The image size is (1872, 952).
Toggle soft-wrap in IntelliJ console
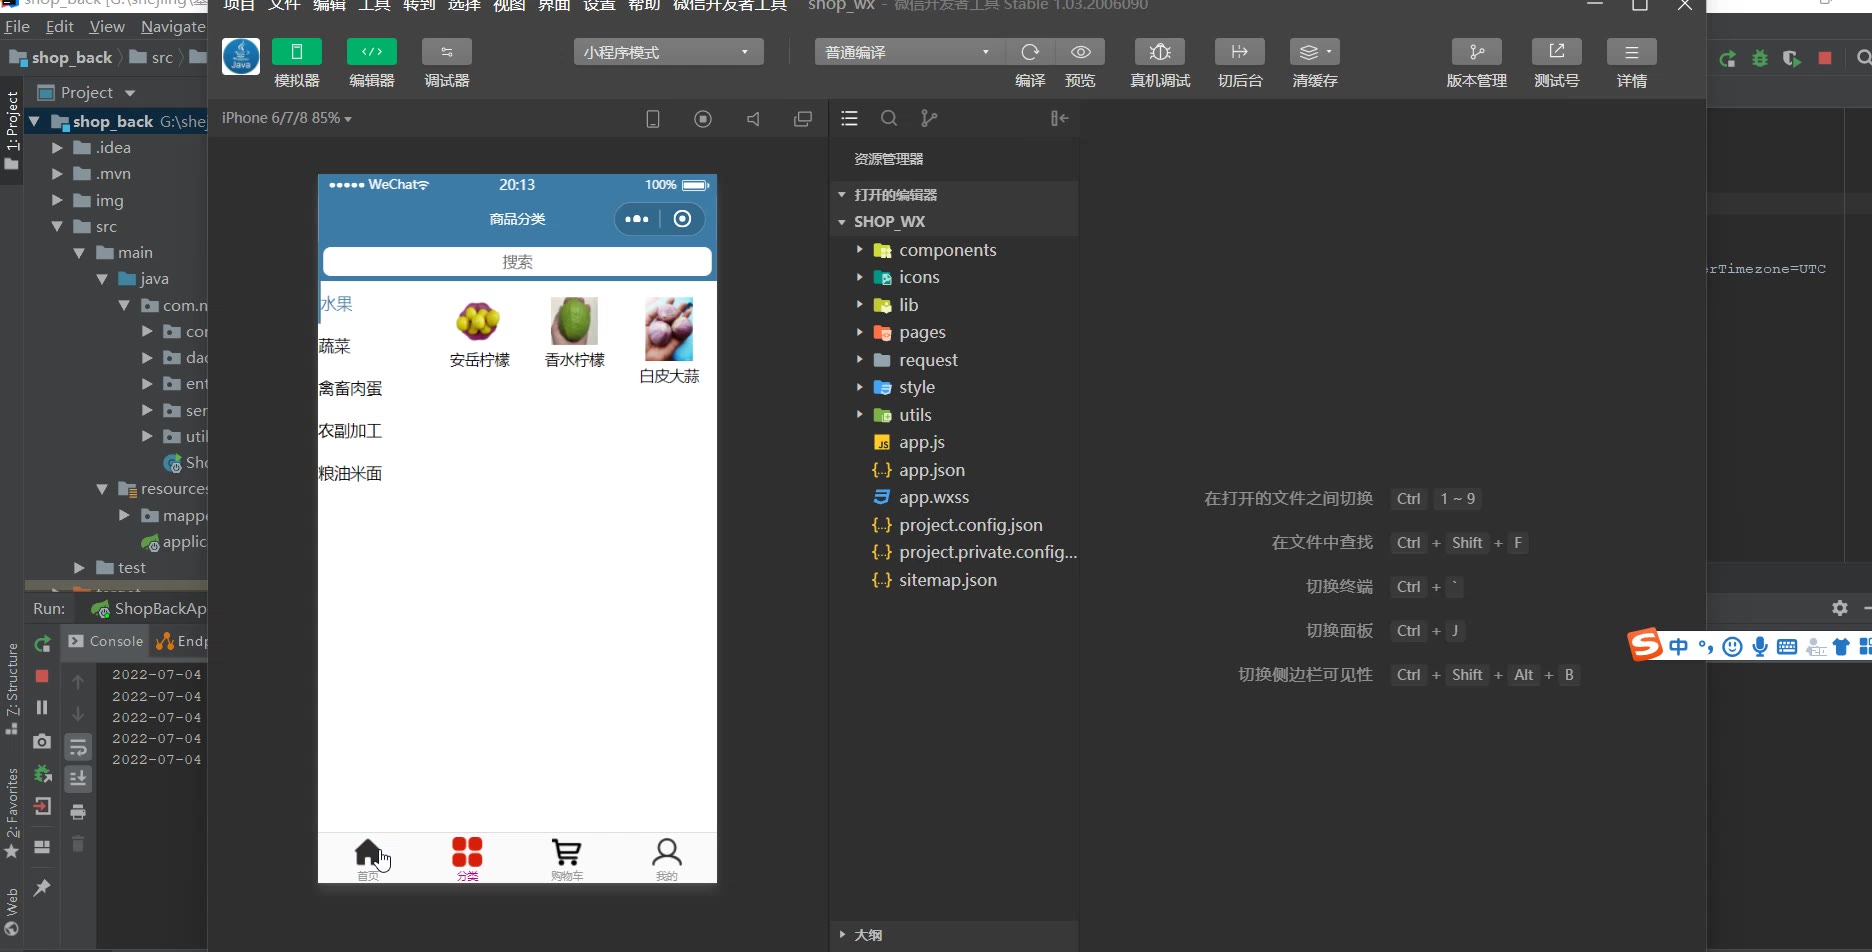(x=78, y=747)
